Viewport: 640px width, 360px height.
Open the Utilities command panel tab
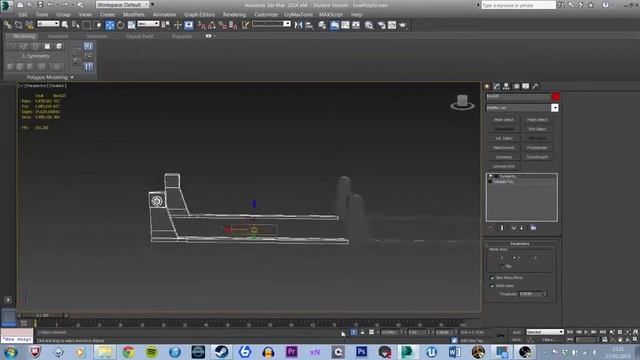pos(536,86)
